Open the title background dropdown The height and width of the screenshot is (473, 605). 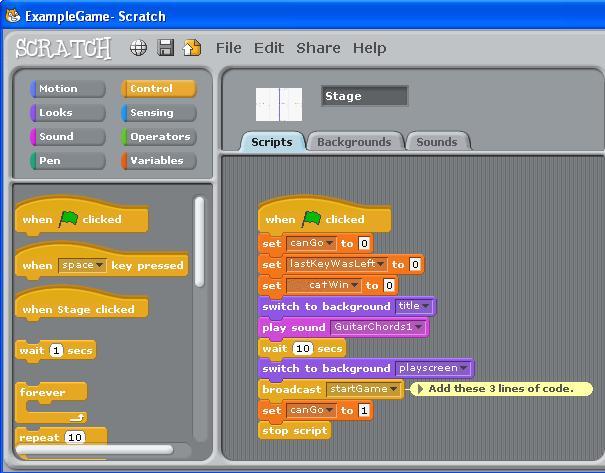[x=414, y=306]
